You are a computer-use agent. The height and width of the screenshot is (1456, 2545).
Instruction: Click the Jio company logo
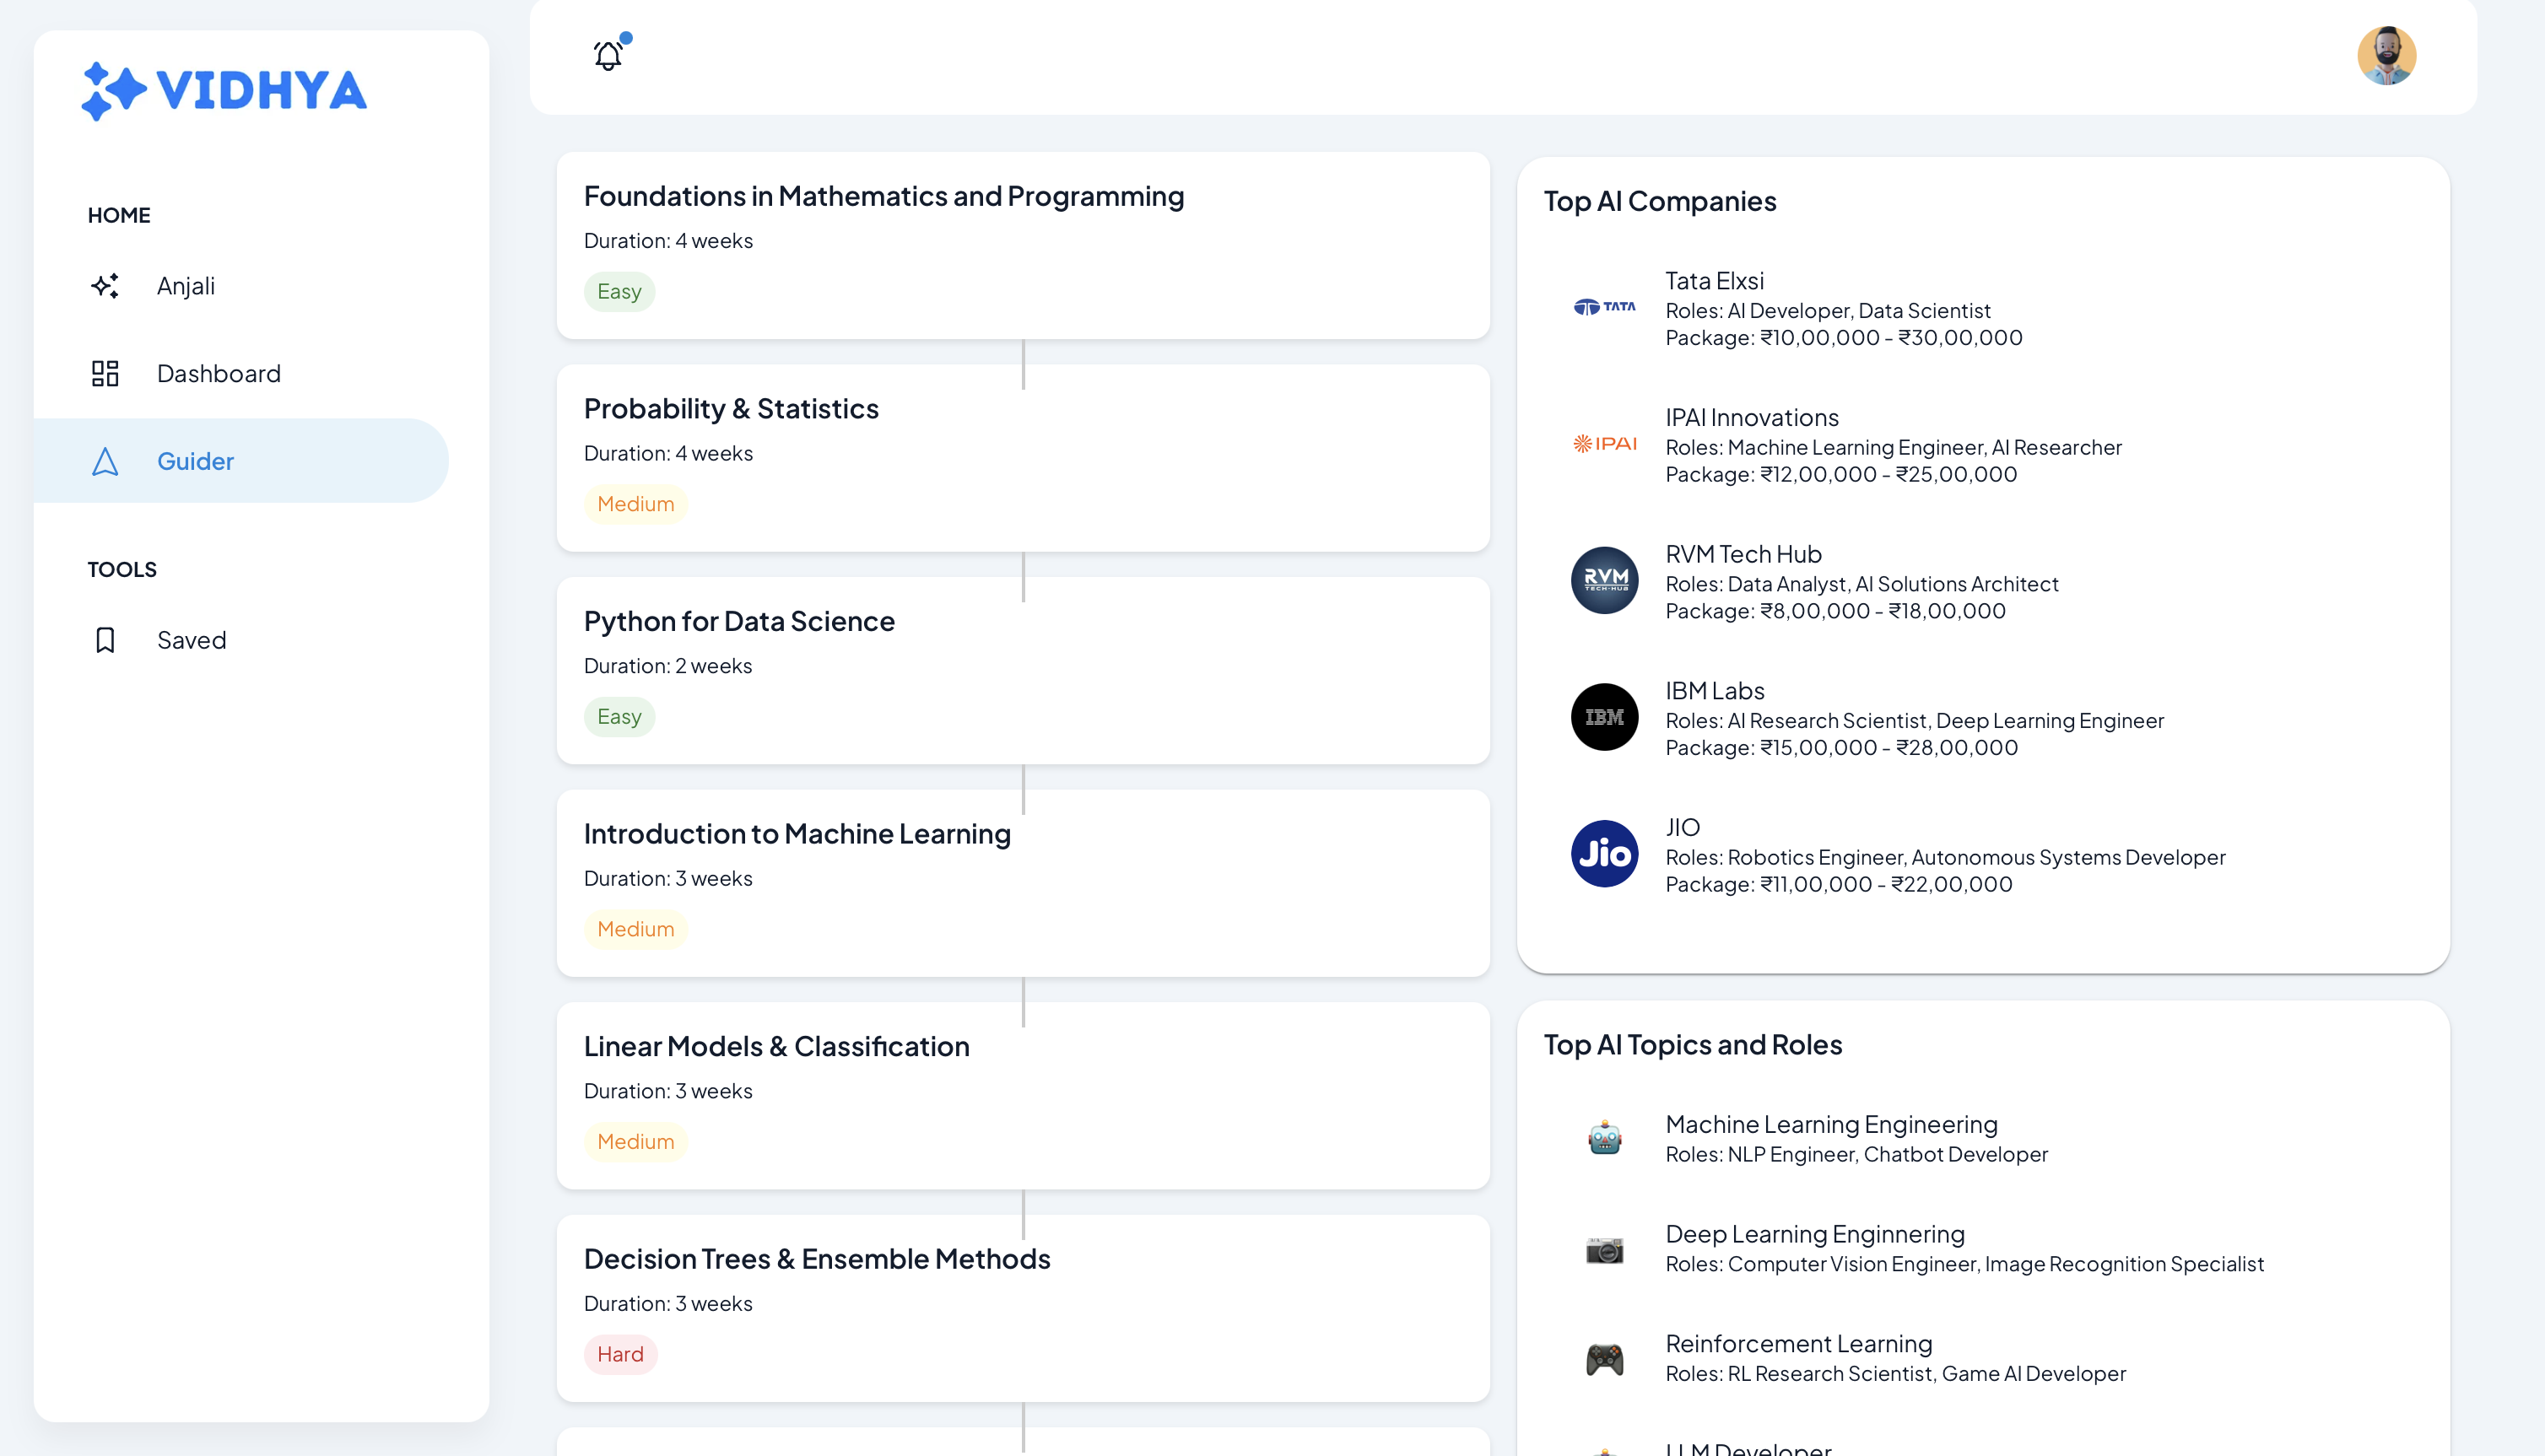pos(1604,854)
